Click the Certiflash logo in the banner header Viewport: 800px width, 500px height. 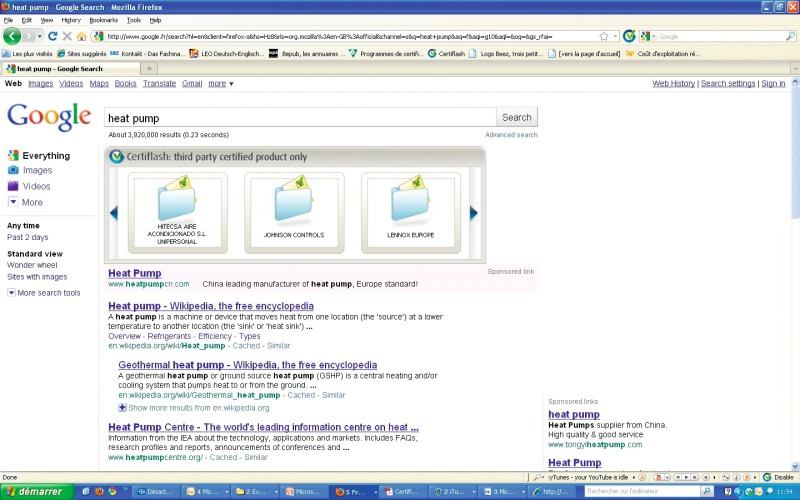[117, 156]
